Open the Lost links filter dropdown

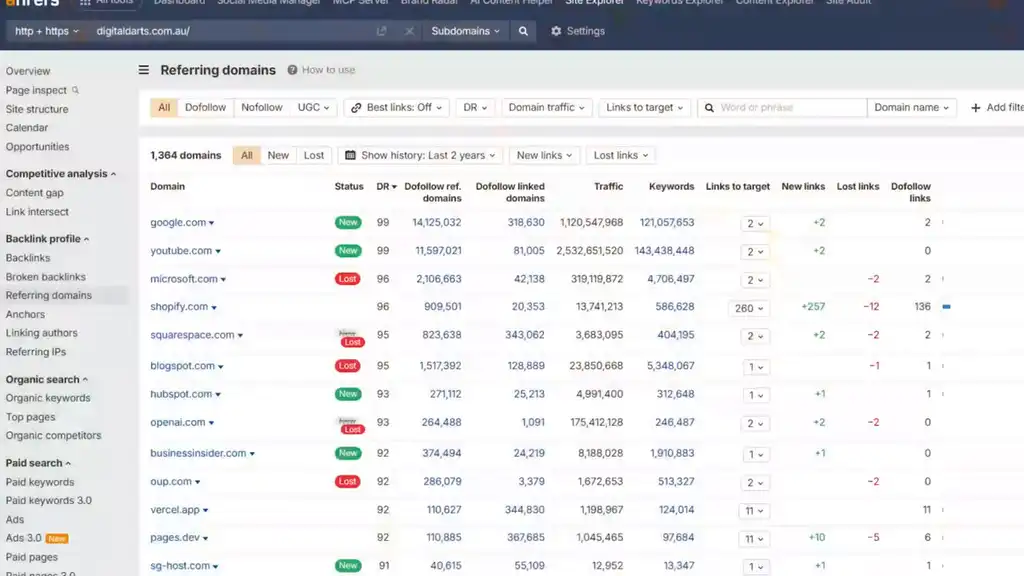(x=620, y=155)
